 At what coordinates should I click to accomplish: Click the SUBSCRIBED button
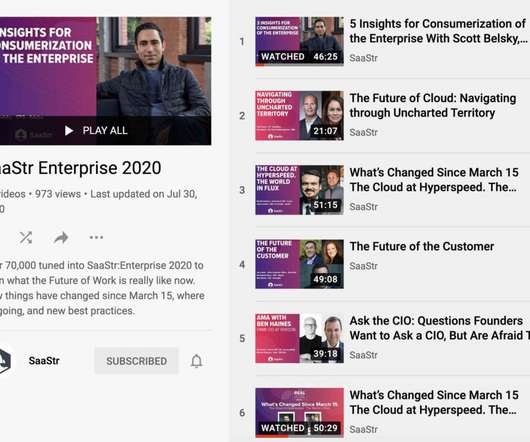[136, 361]
